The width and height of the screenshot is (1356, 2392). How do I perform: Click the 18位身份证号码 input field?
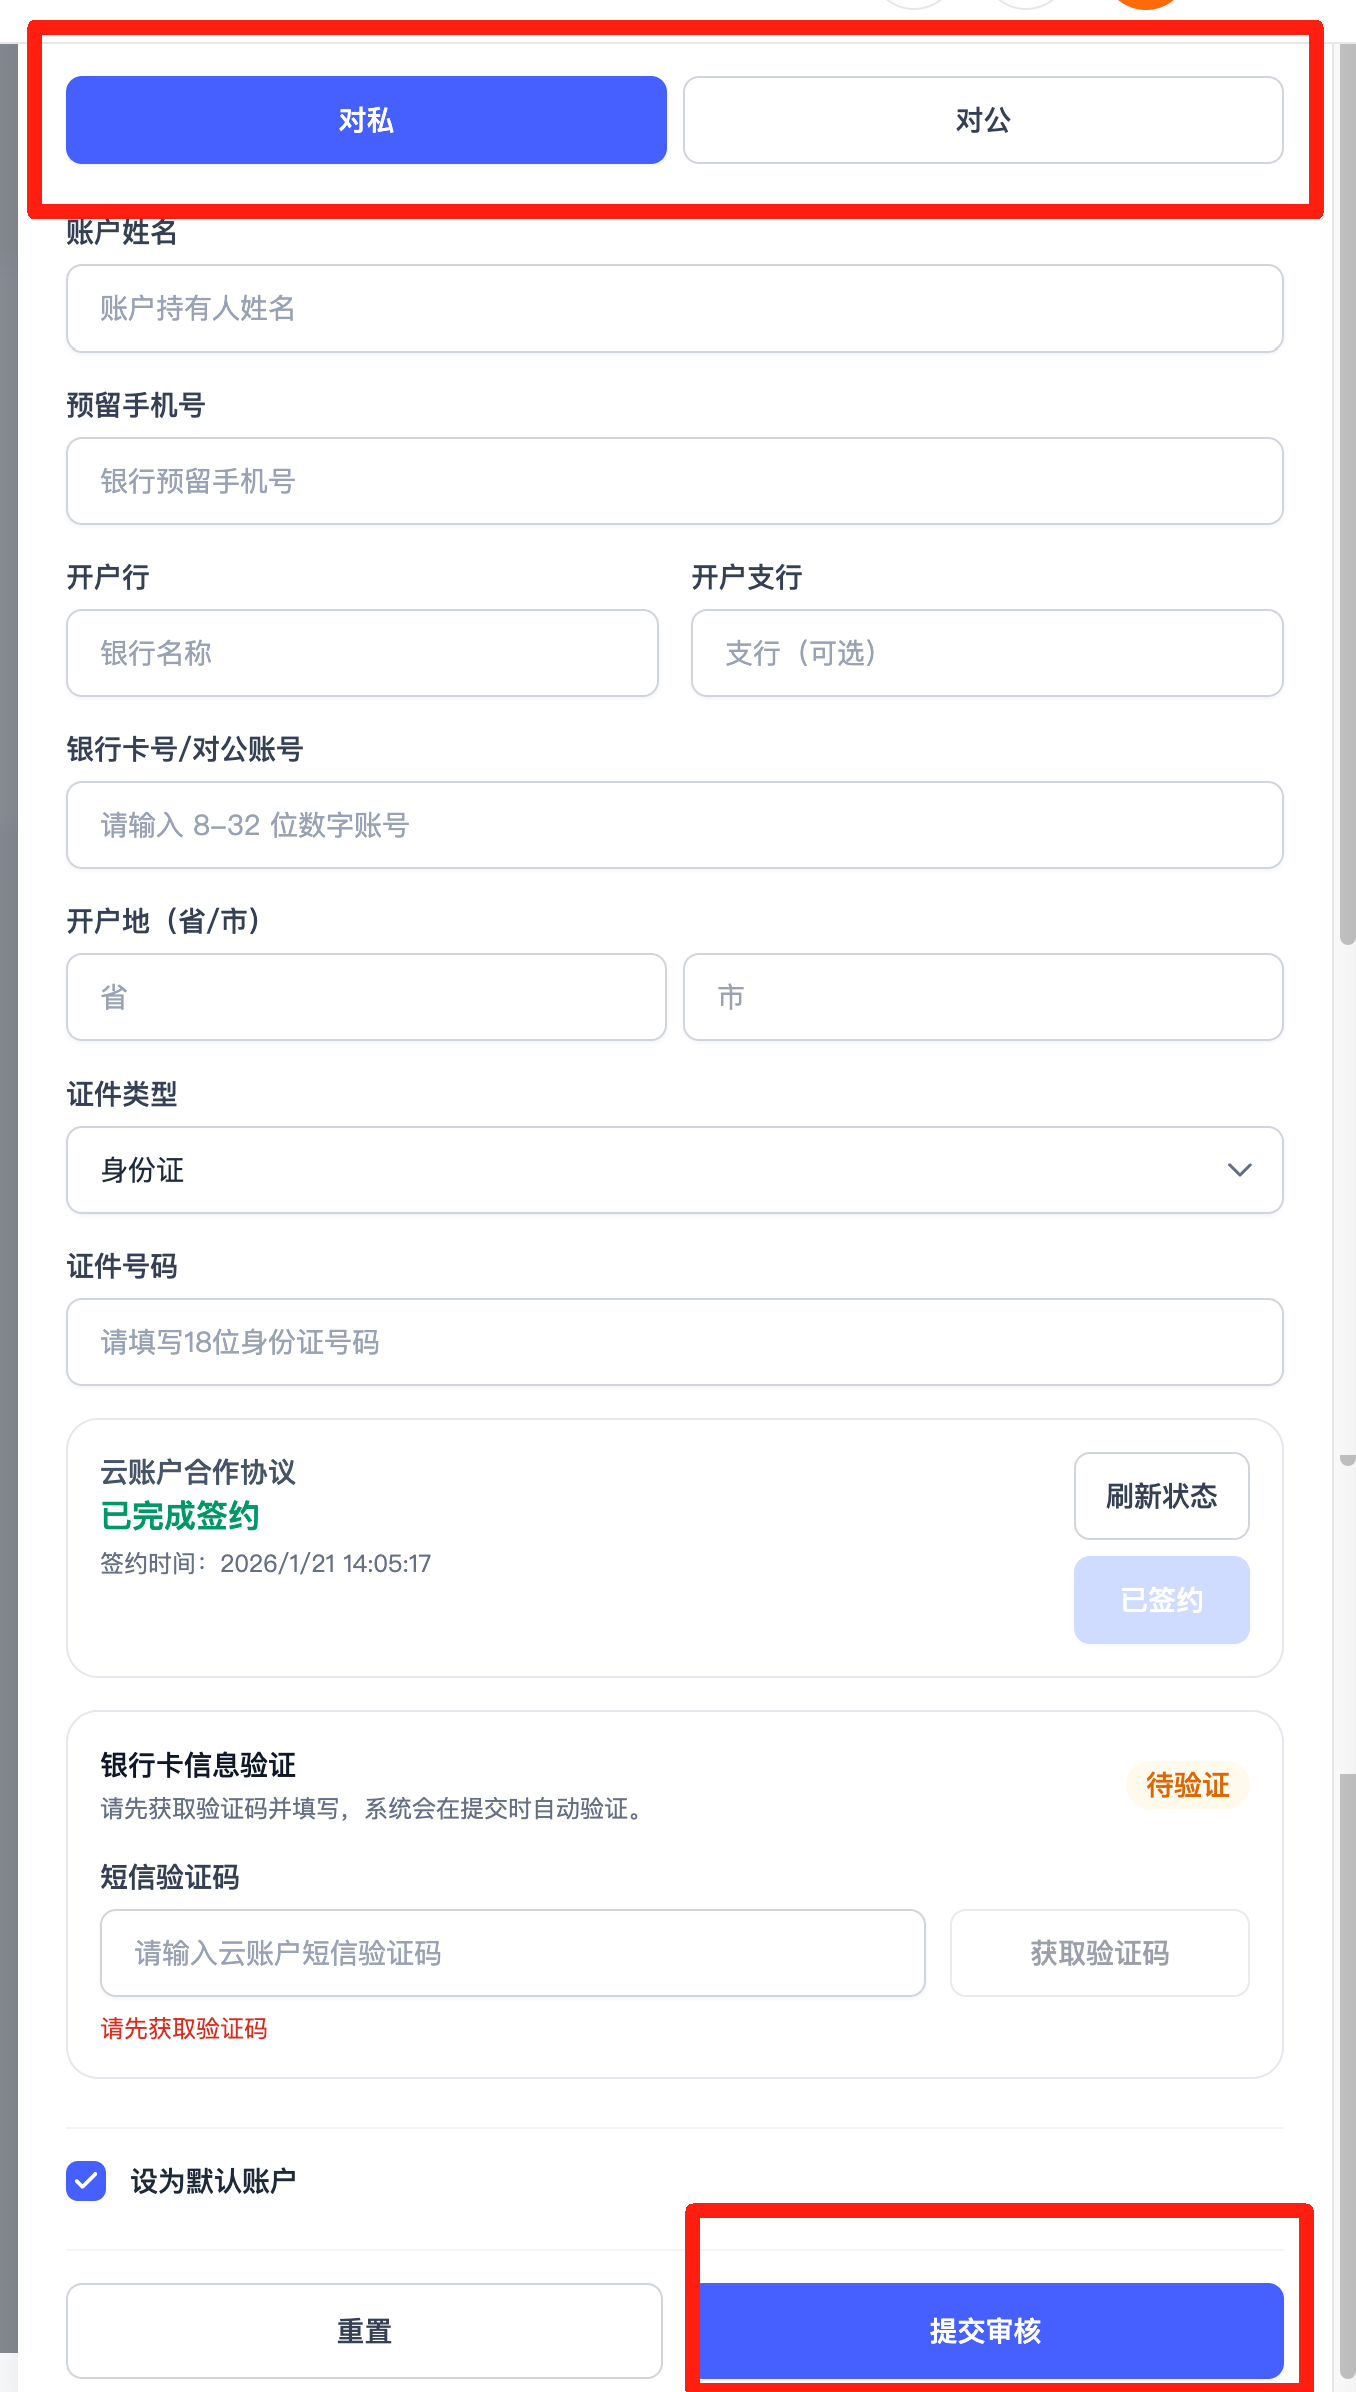tap(675, 1342)
